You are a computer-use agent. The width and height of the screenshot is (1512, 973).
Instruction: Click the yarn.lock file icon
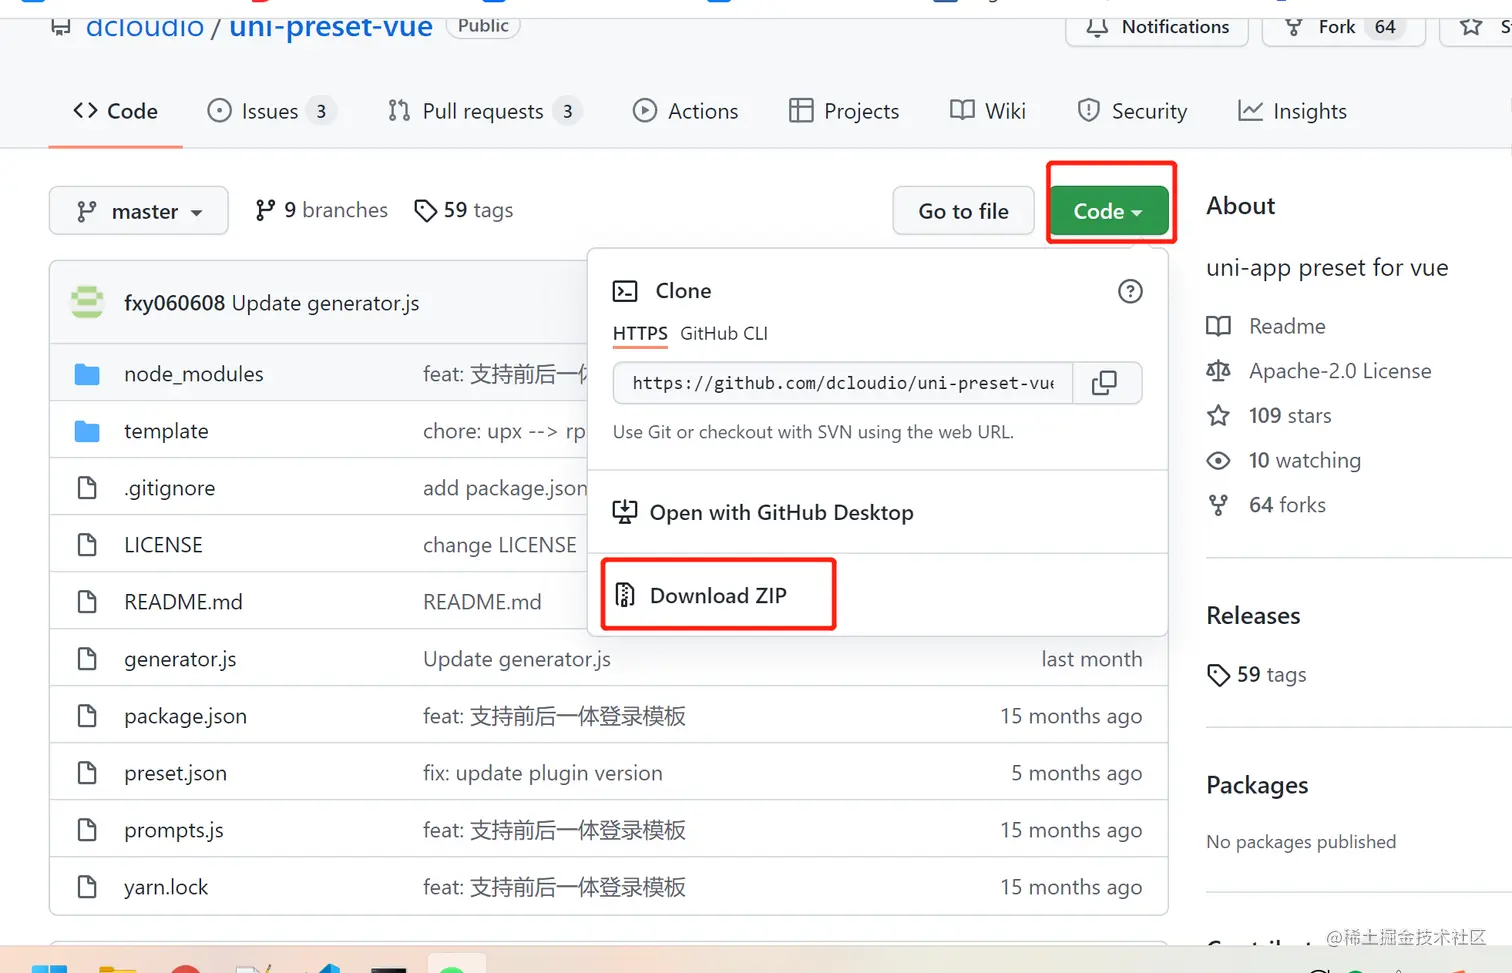click(x=87, y=887)
